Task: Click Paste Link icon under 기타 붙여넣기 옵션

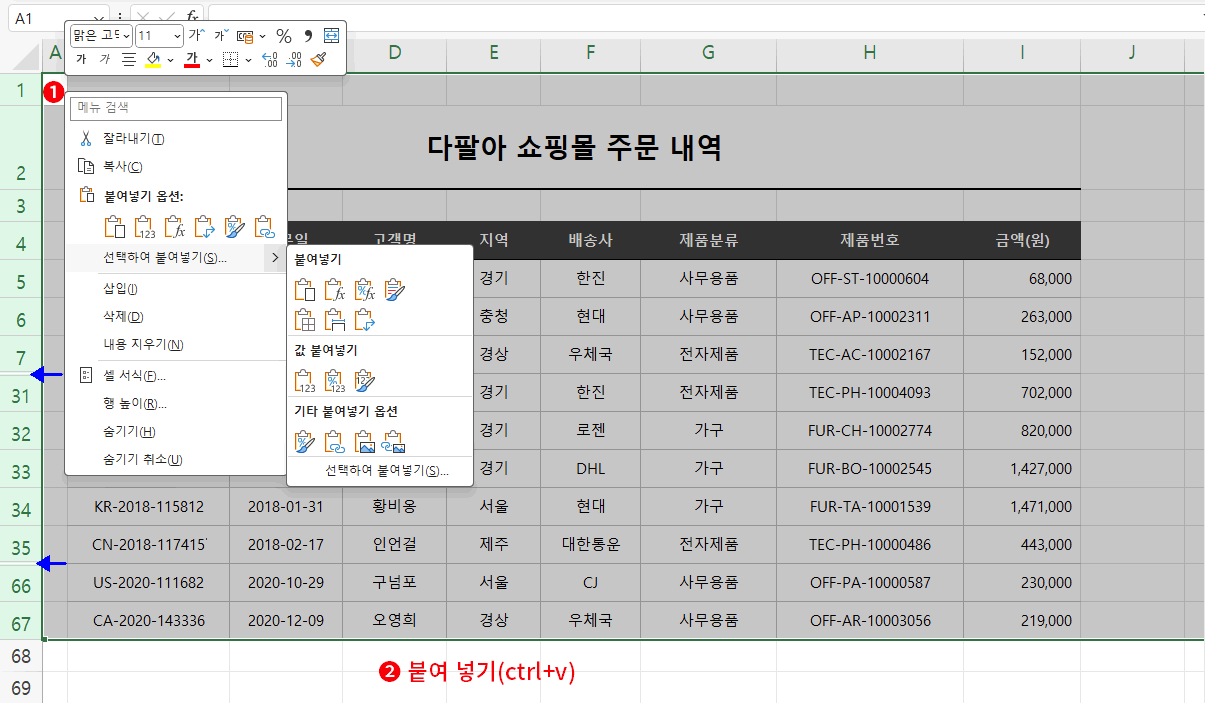Action: 335,441
